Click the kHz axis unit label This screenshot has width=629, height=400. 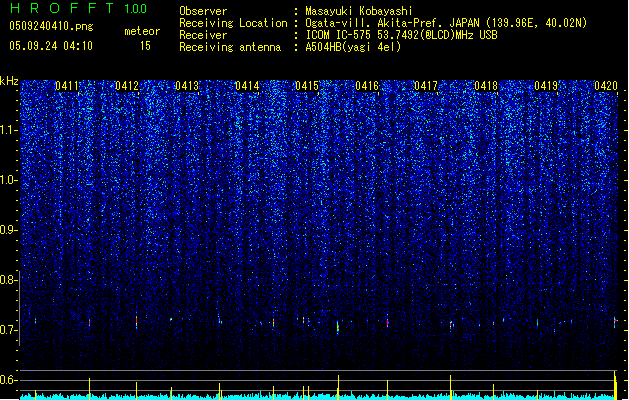click(x=9, y=81)
